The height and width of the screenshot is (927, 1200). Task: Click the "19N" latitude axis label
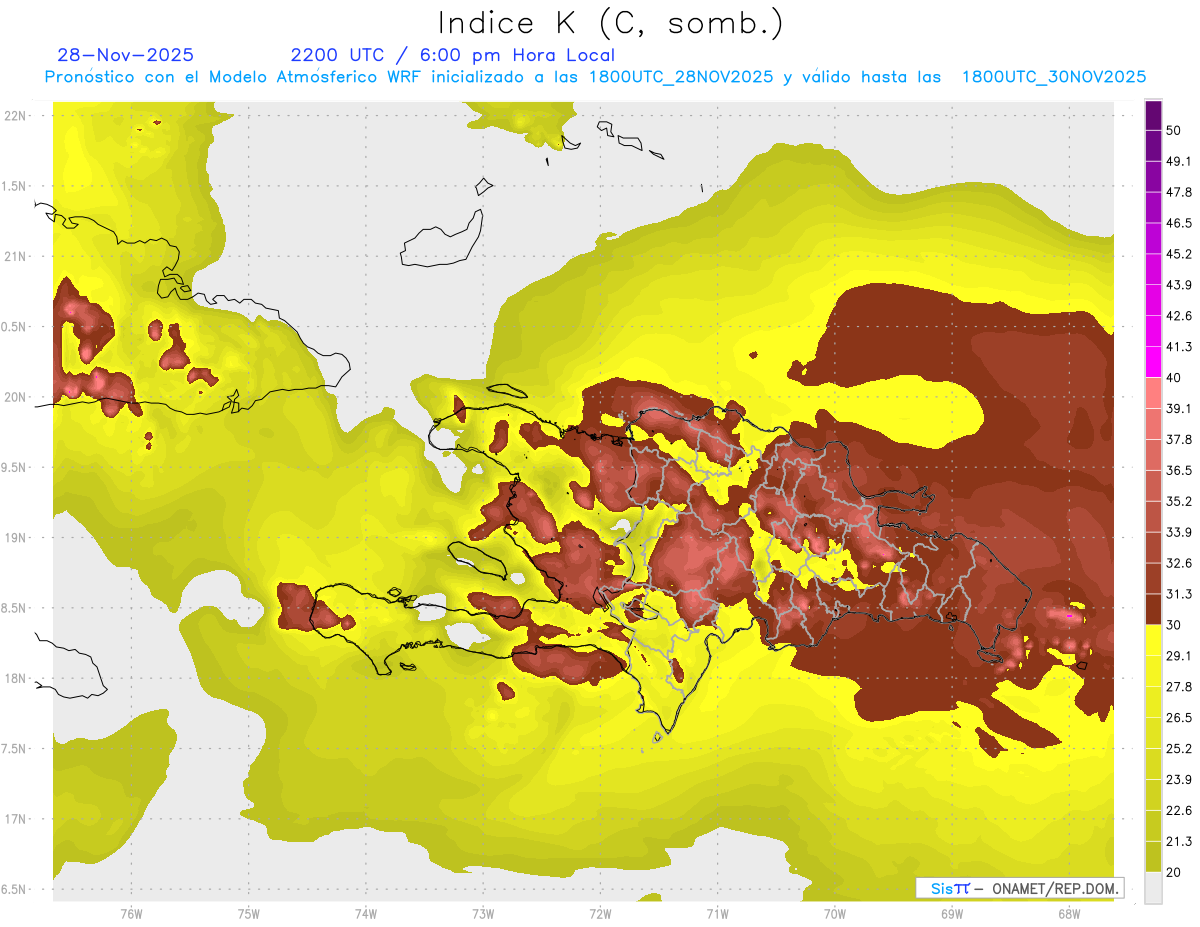(x=16, y=537)
